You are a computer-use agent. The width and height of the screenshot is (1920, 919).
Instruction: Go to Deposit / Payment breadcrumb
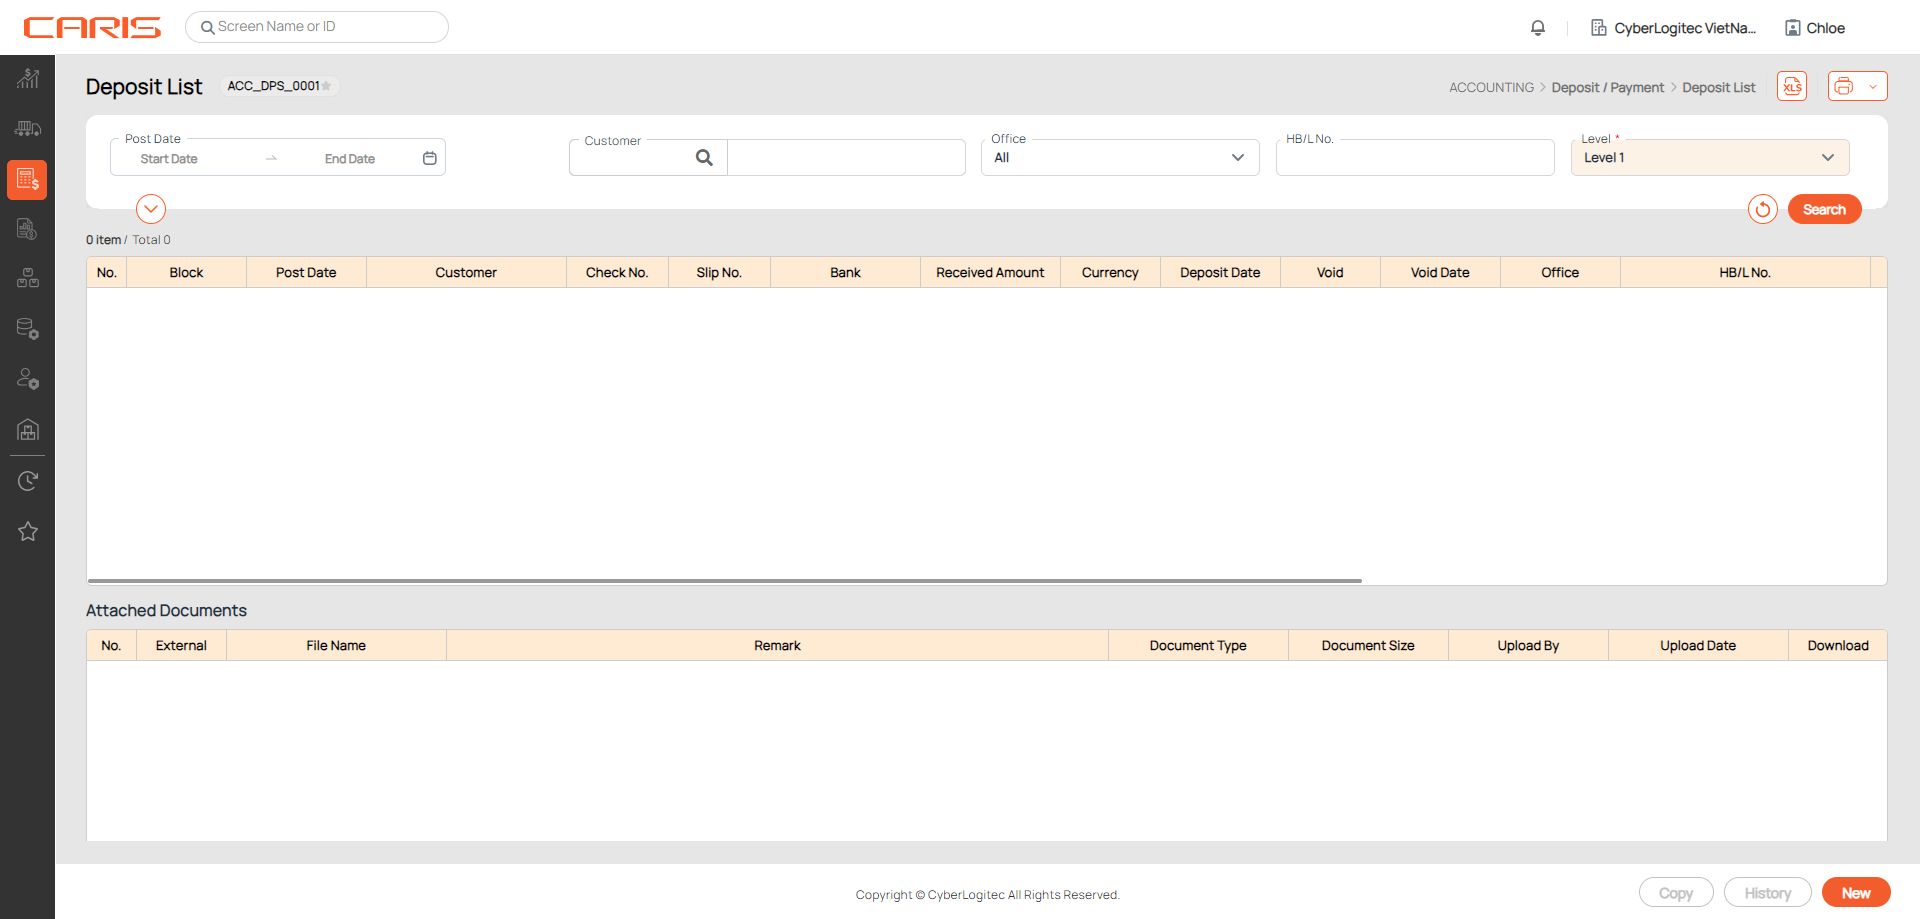[1607, 88]
